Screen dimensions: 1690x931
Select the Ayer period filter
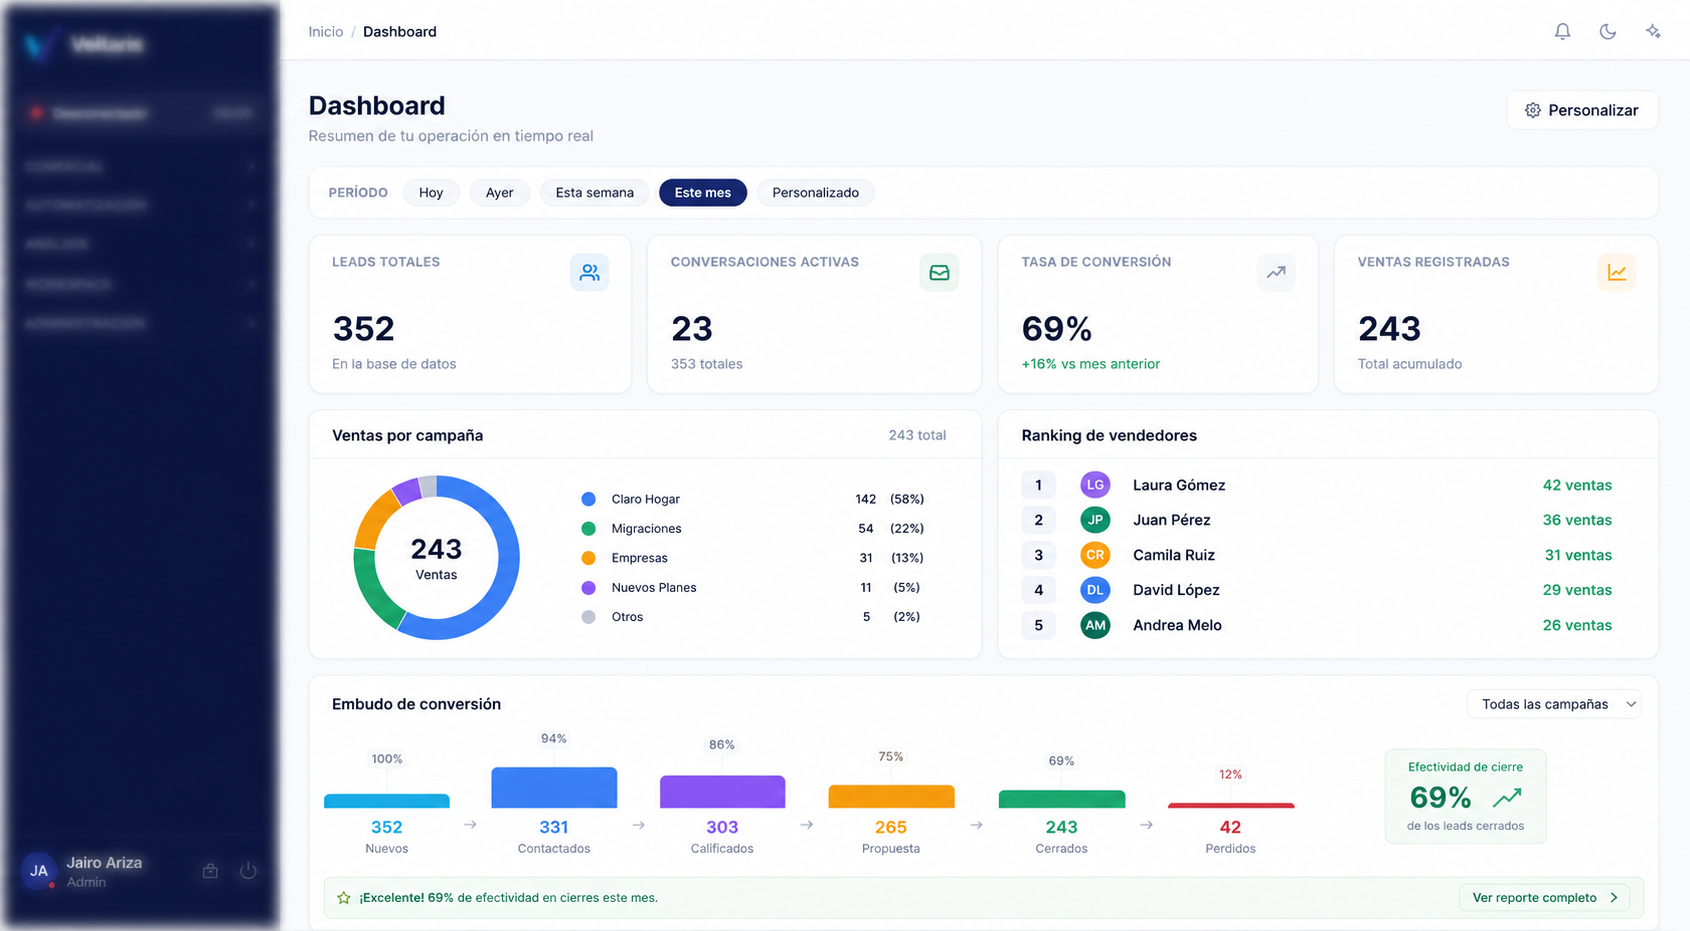pos(500,193)
